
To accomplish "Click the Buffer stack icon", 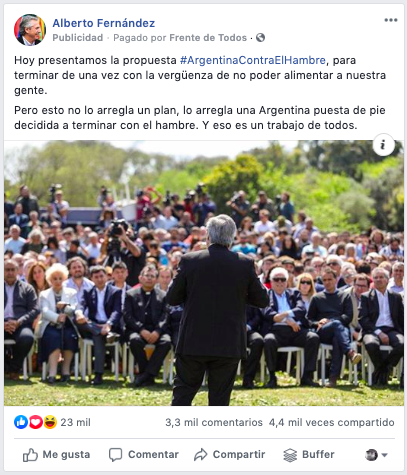I will 290,455.
